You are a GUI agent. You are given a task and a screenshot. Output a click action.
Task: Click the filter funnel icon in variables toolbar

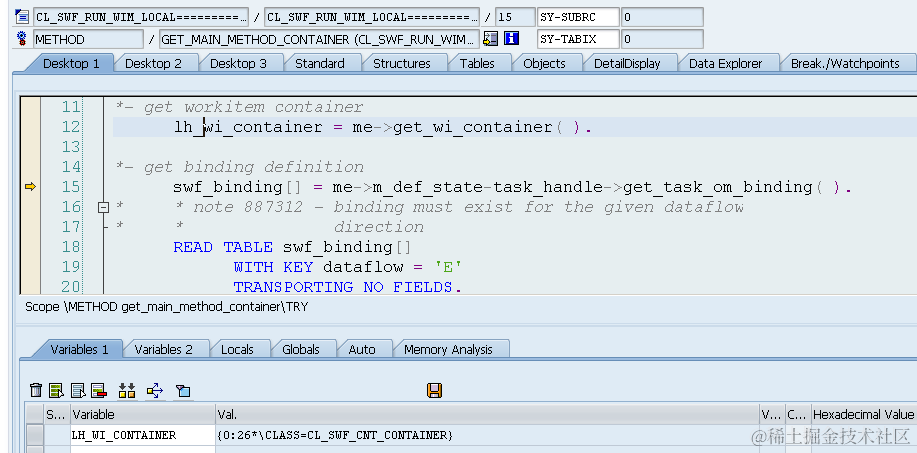183,390
